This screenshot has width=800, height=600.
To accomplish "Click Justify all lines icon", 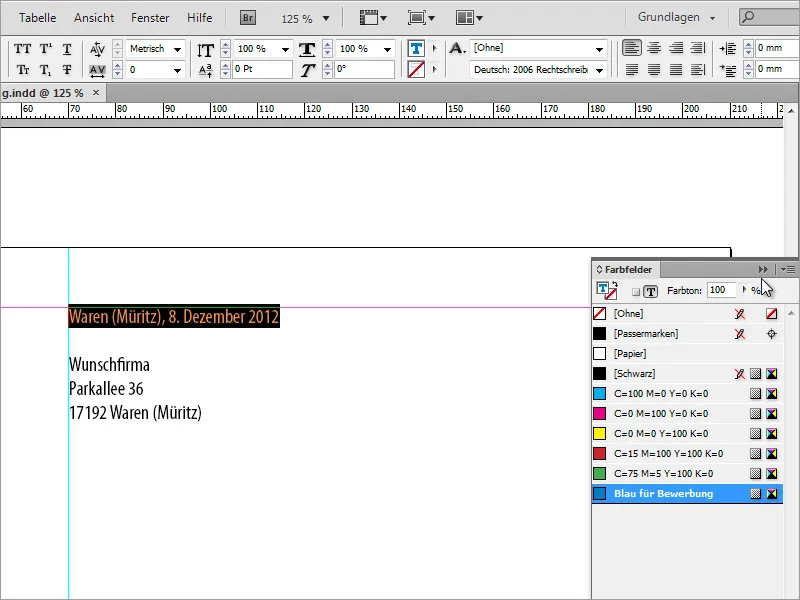I will [676, 69].
